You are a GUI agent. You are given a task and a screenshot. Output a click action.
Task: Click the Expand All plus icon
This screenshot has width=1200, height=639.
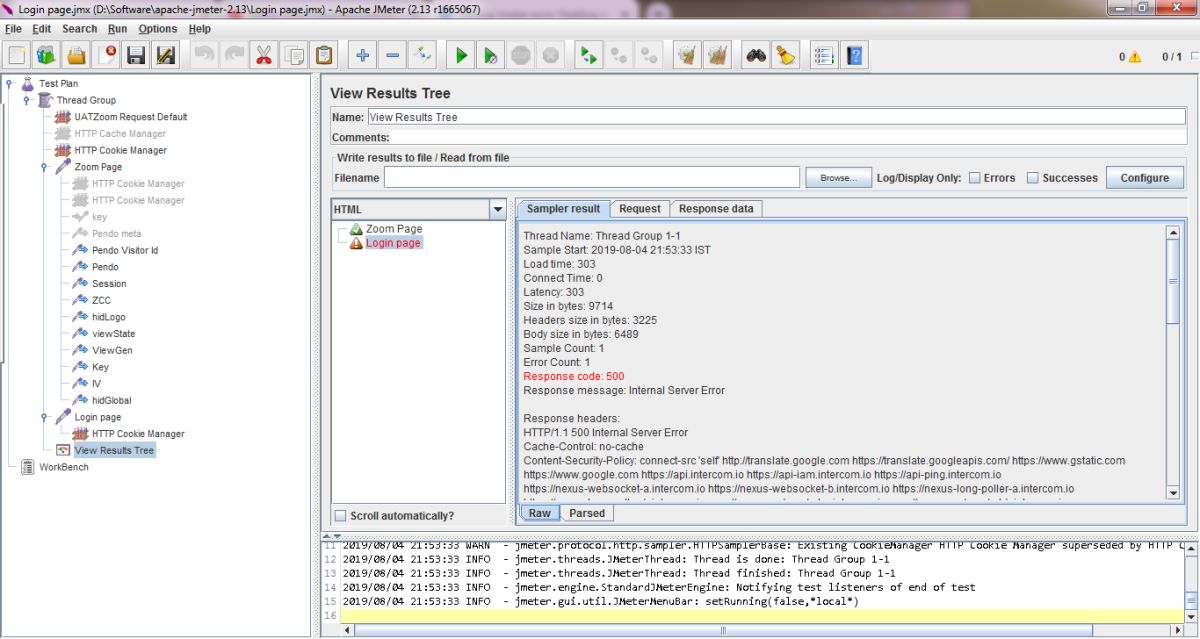(363, 55)
